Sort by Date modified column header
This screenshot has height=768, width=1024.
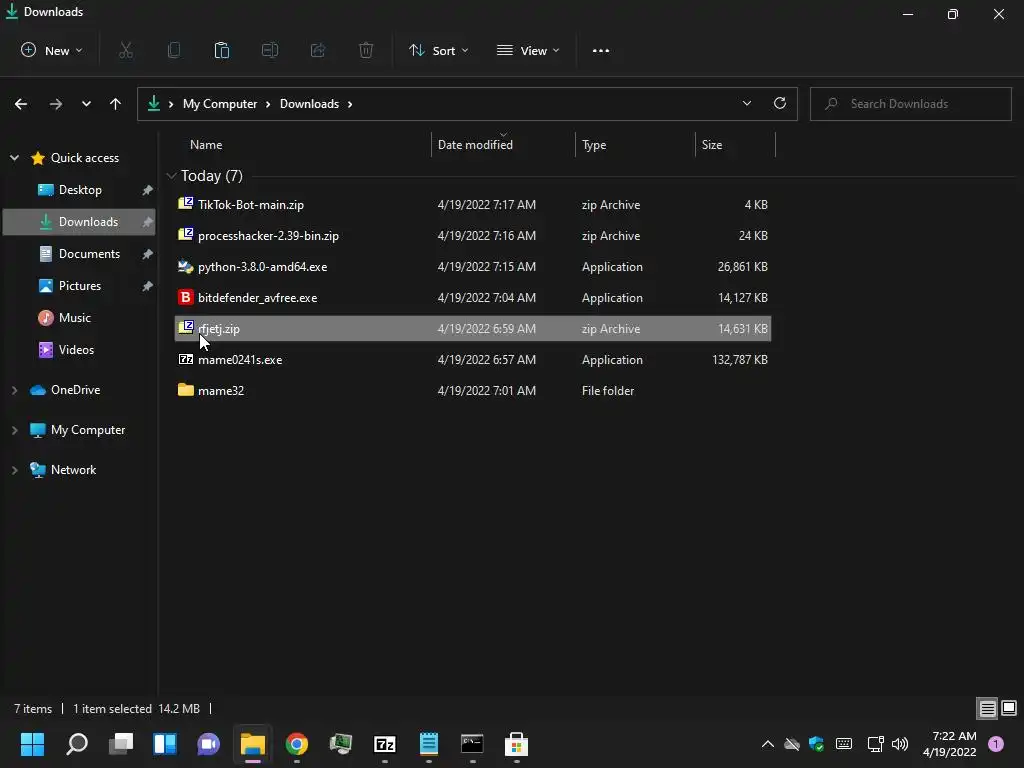[x=475, y=145]
